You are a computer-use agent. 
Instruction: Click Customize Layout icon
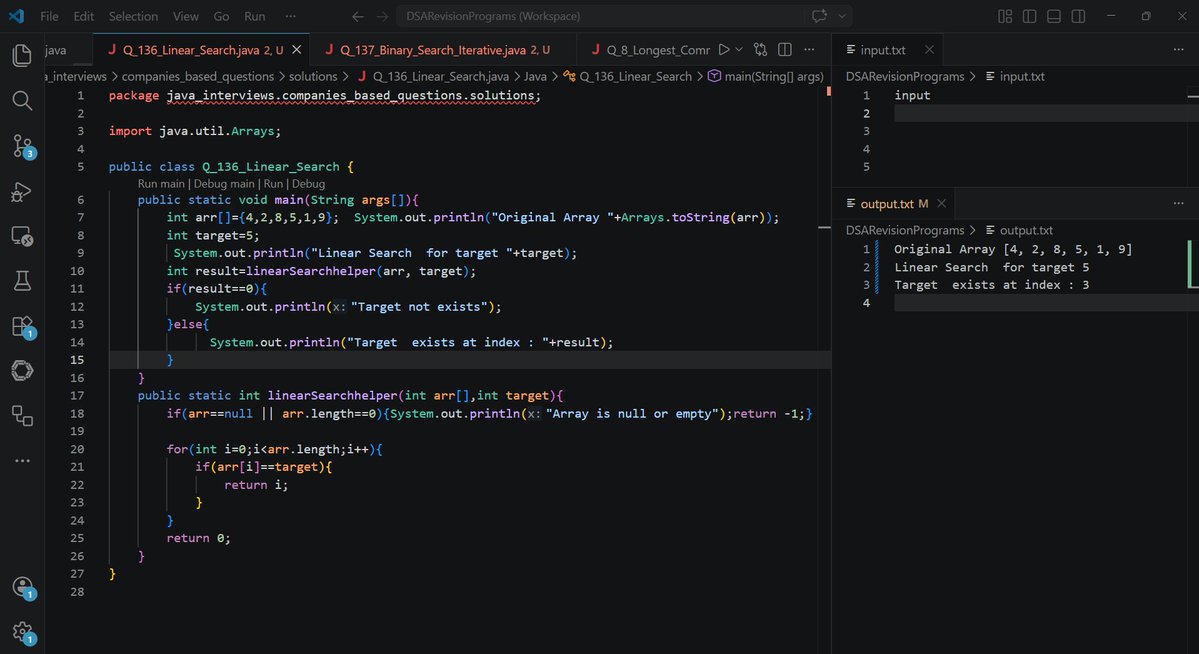(1005, 16)
